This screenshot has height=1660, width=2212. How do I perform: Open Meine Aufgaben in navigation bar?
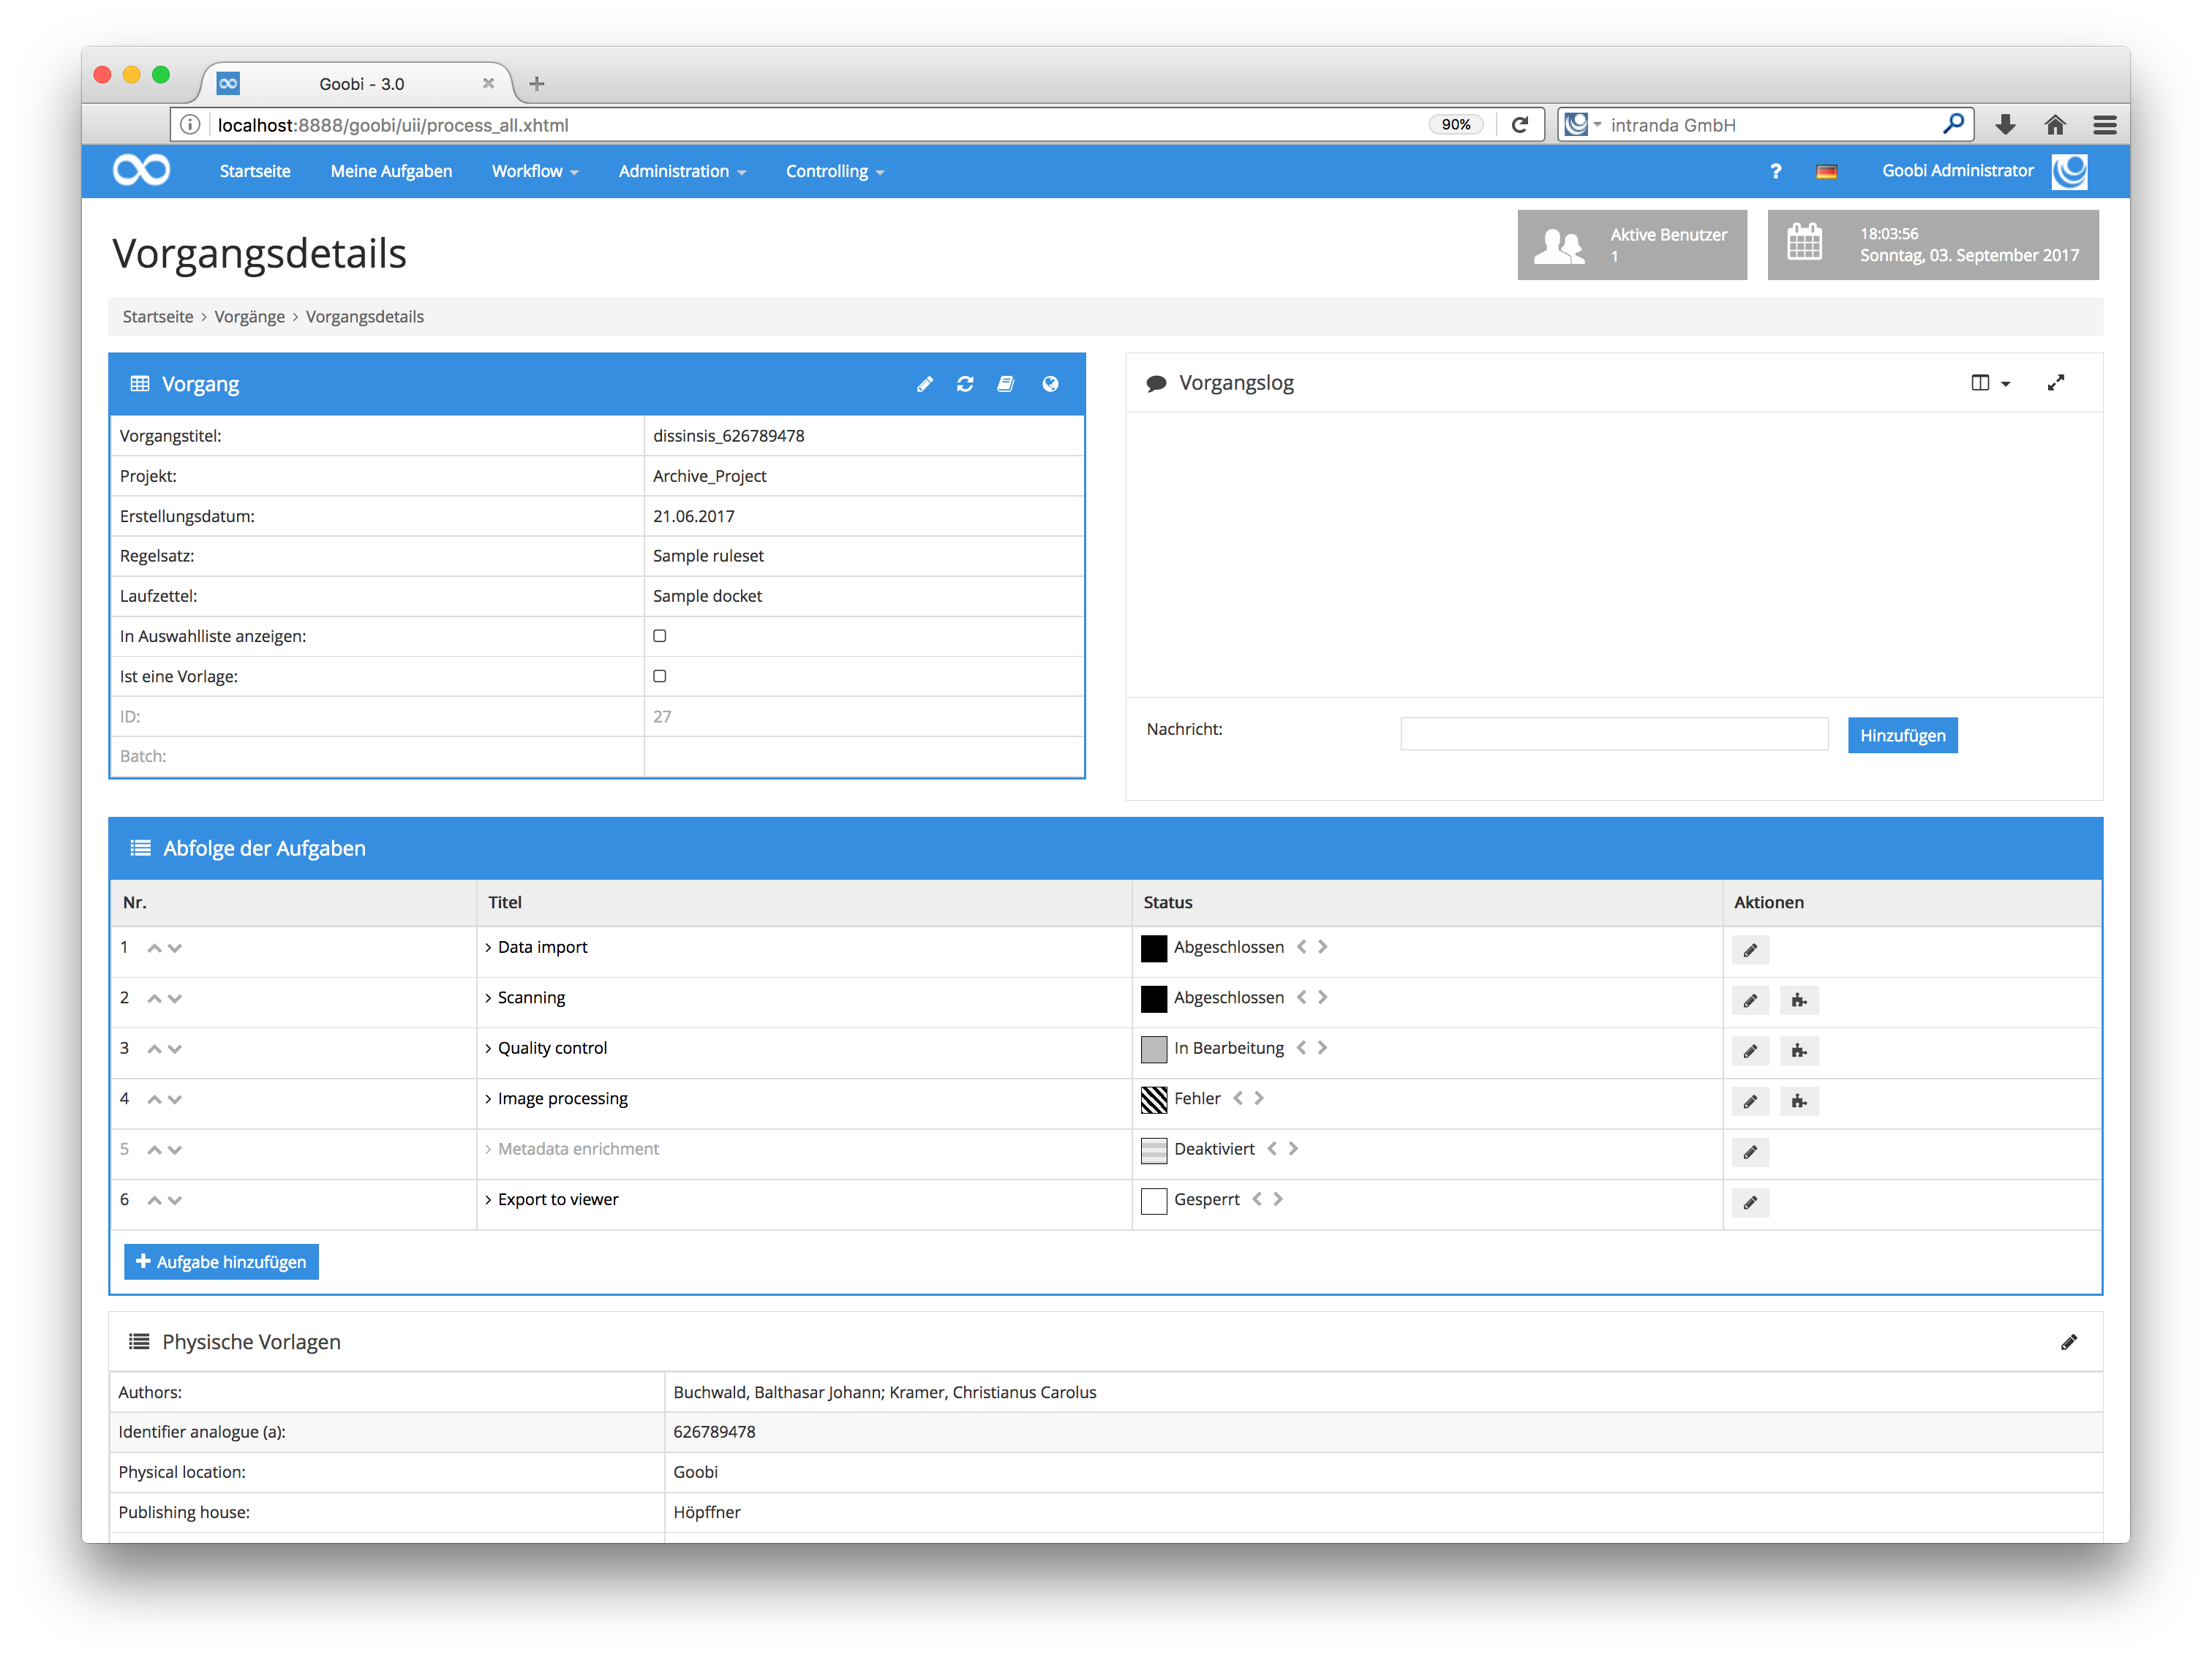pyautogui.click(x=391, y=171)
